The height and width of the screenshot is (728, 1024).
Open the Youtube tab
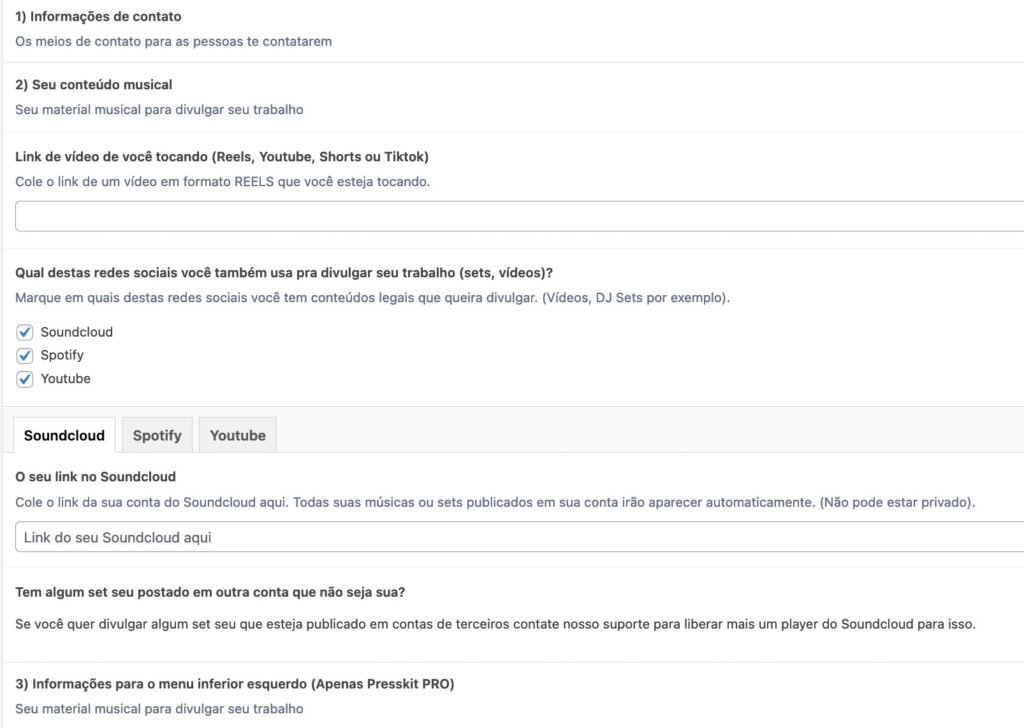(238, 435)
